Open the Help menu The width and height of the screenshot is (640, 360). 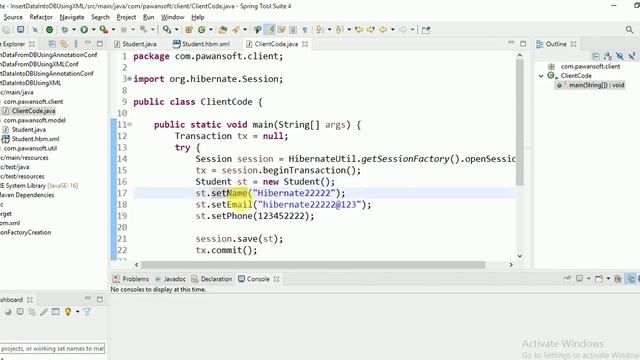coord(198,17)
